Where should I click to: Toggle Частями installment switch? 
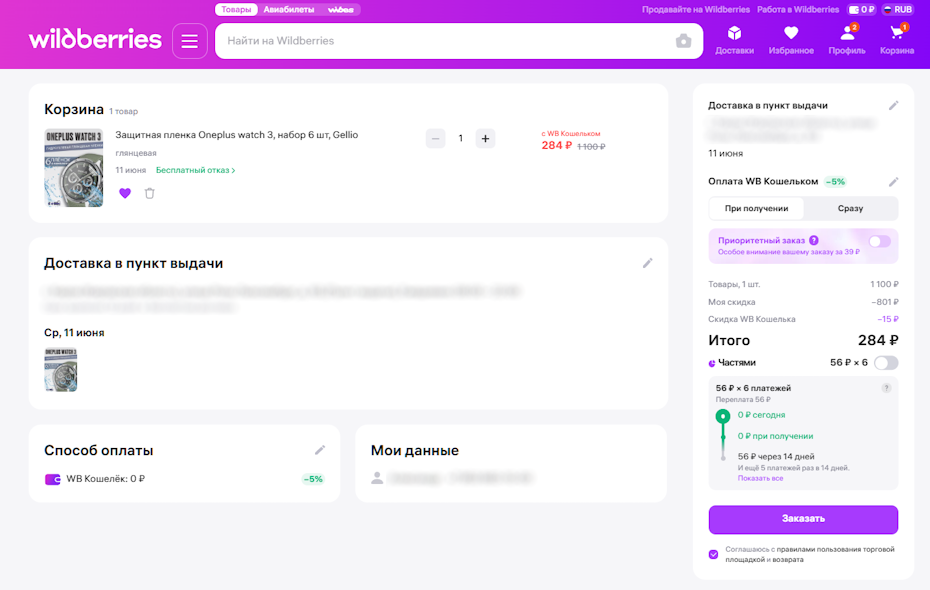(886, 362)
